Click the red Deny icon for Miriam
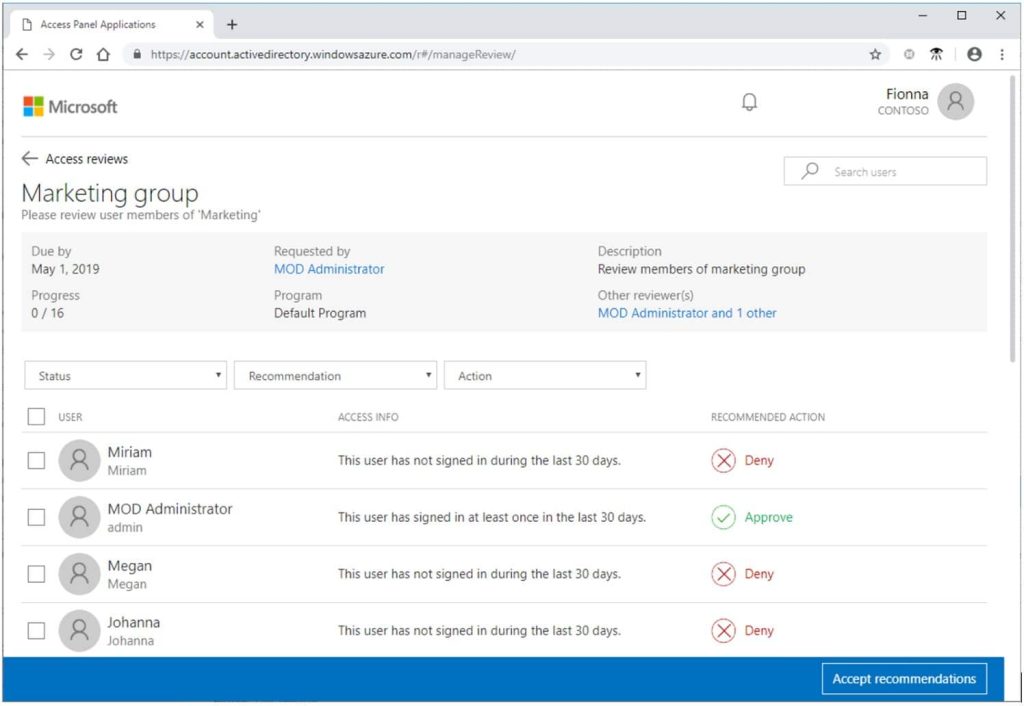1024x706 pixels. (723, 460)
